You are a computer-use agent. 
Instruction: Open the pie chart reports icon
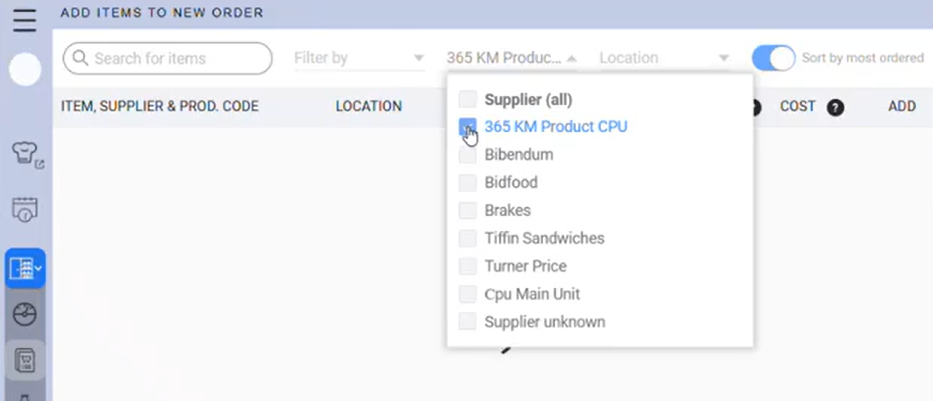click(x=24, y=314)
